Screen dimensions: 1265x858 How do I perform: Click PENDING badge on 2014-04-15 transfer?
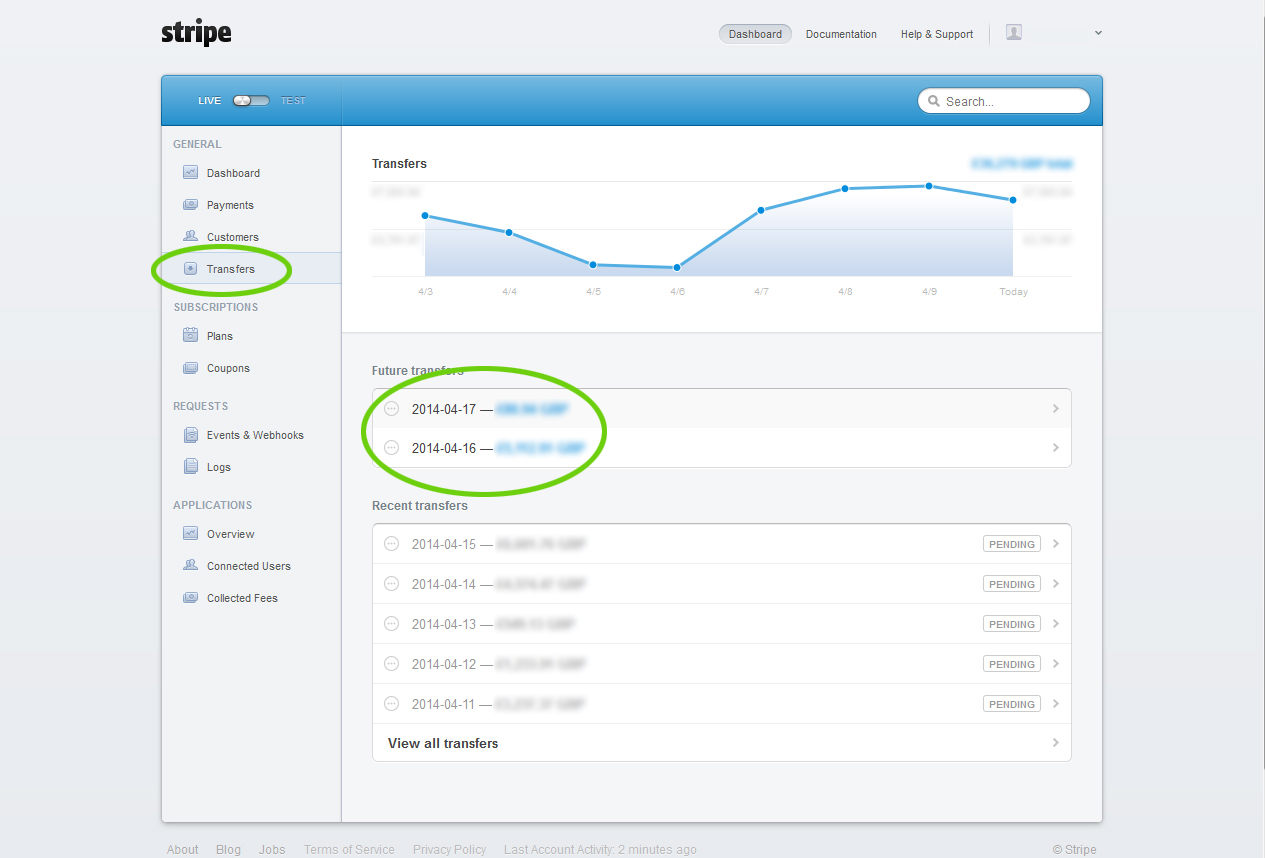[x=1012, y=544]
